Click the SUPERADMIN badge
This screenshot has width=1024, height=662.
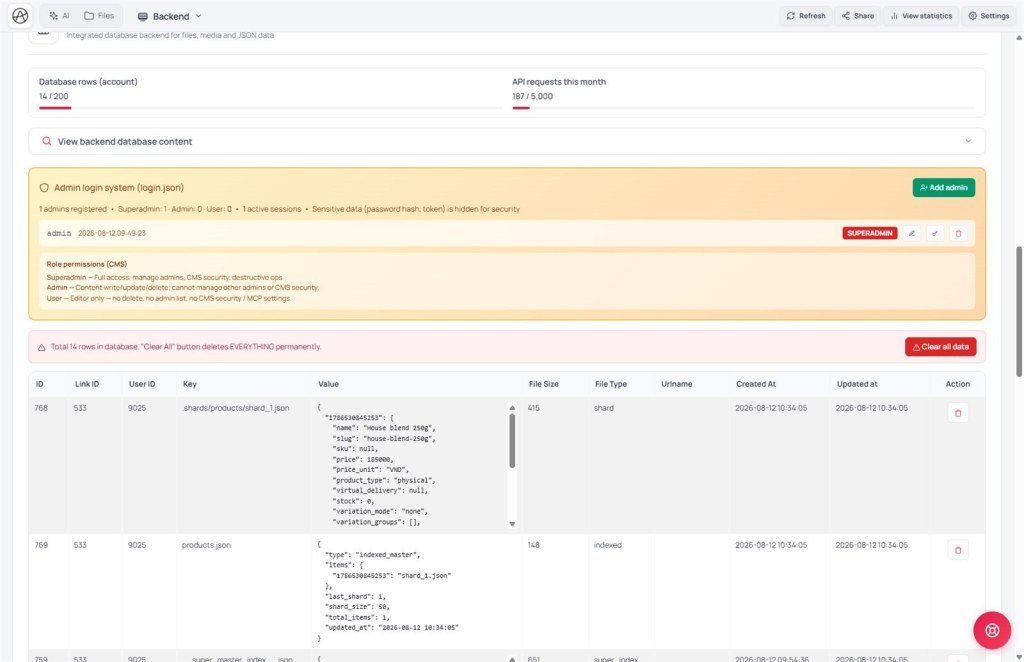[x=870, y=233]
